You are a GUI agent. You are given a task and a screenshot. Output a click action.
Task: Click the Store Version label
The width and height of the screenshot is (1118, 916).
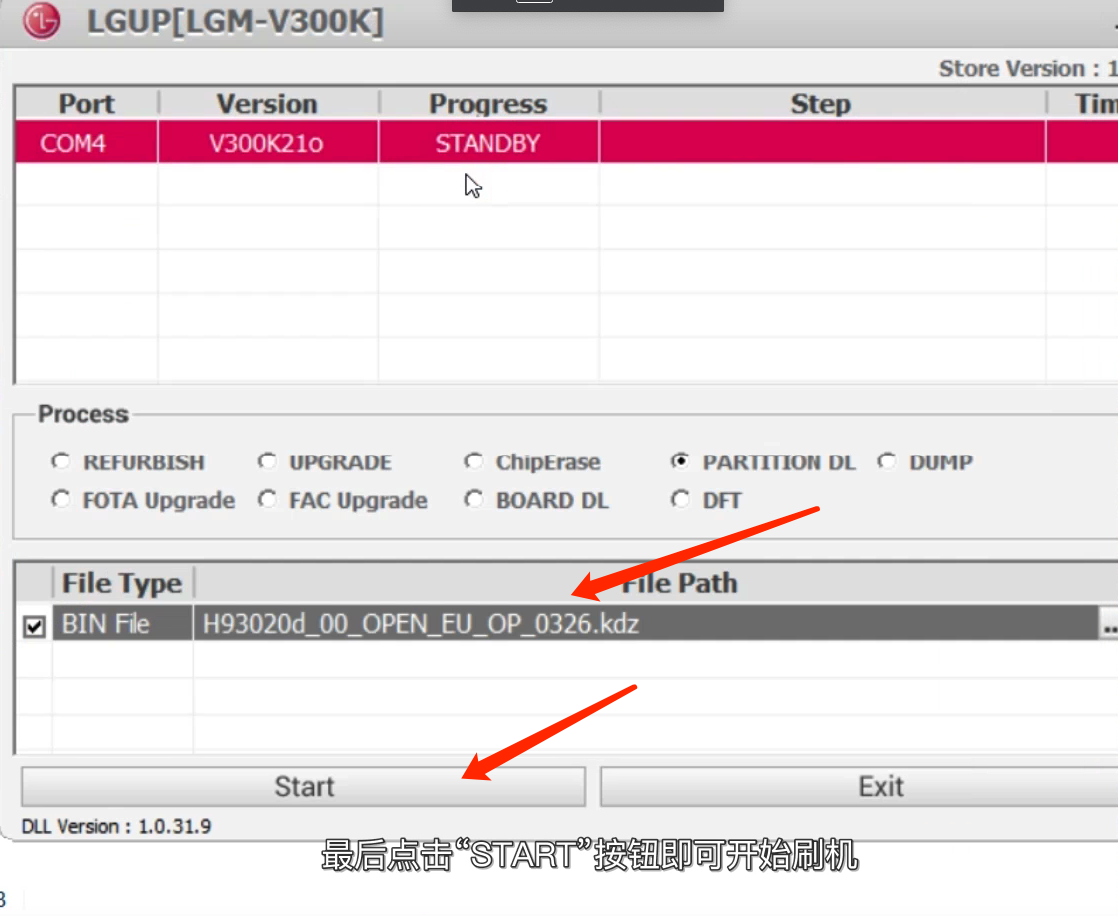pyautogui.click(x=1027, y=68)
